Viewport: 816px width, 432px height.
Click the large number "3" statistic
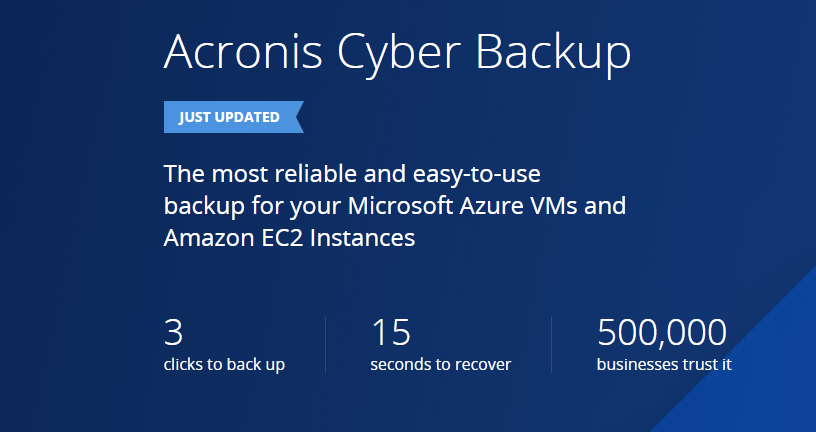click(x=173, y=333)
